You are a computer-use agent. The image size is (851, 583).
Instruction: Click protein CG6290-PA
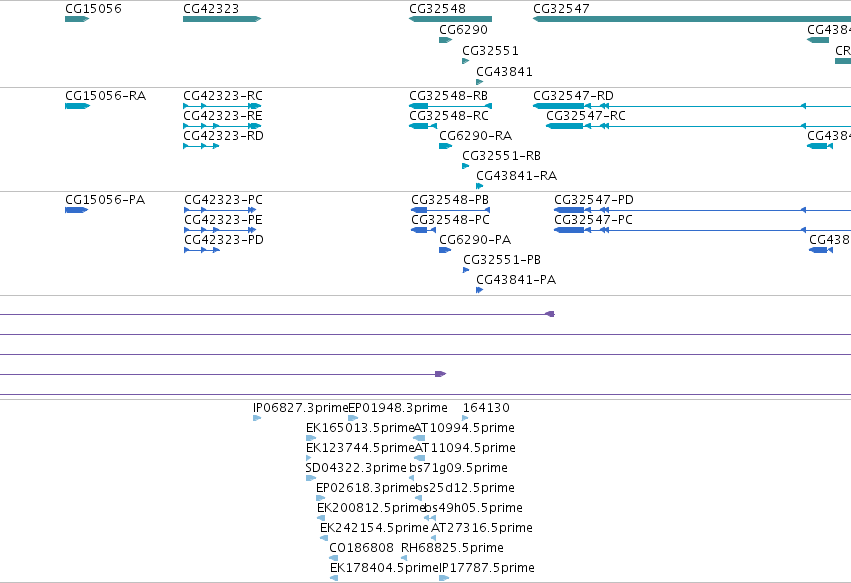tap(445, 250)
